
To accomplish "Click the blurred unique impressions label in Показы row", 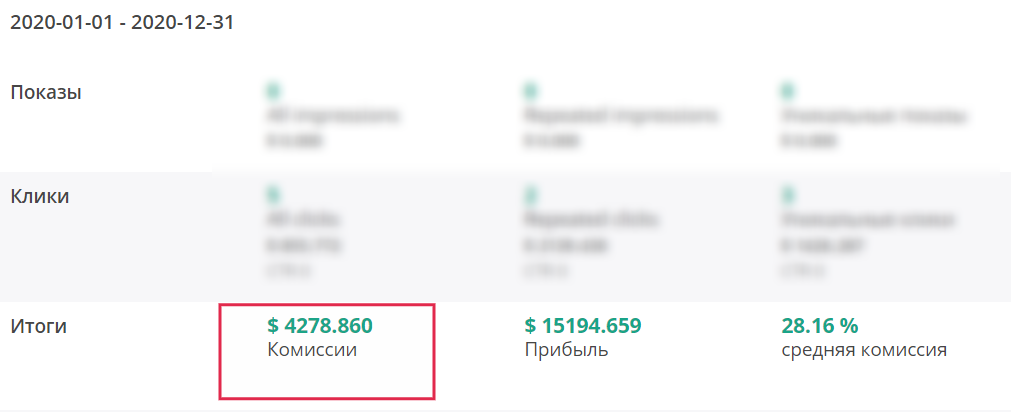I will click(x=874, y=117).
